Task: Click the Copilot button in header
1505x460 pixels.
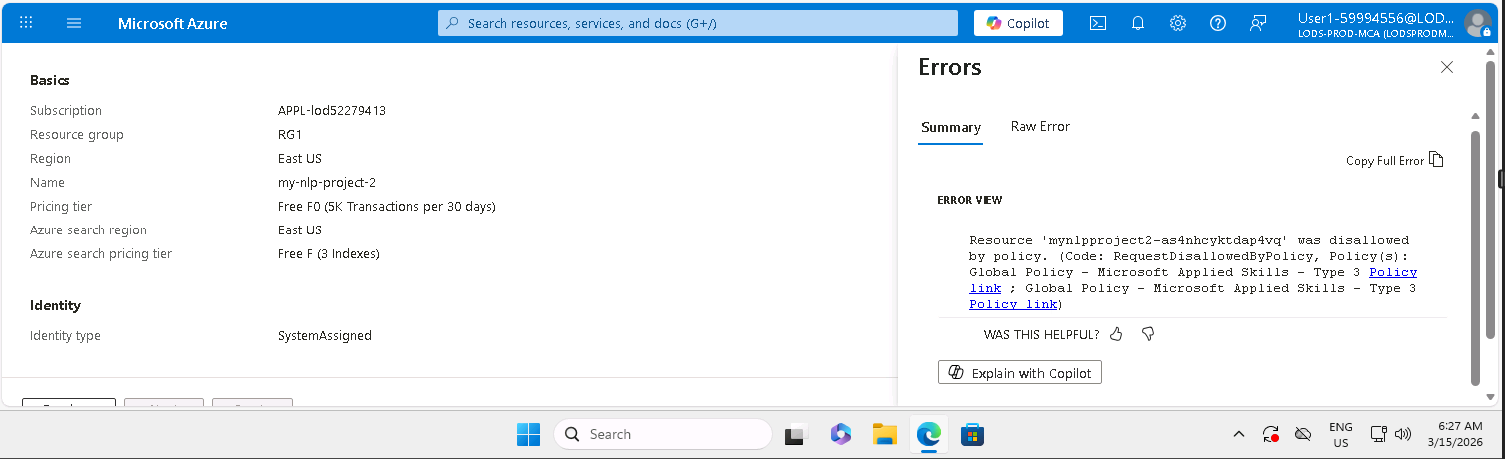Action: [1018, 23]
